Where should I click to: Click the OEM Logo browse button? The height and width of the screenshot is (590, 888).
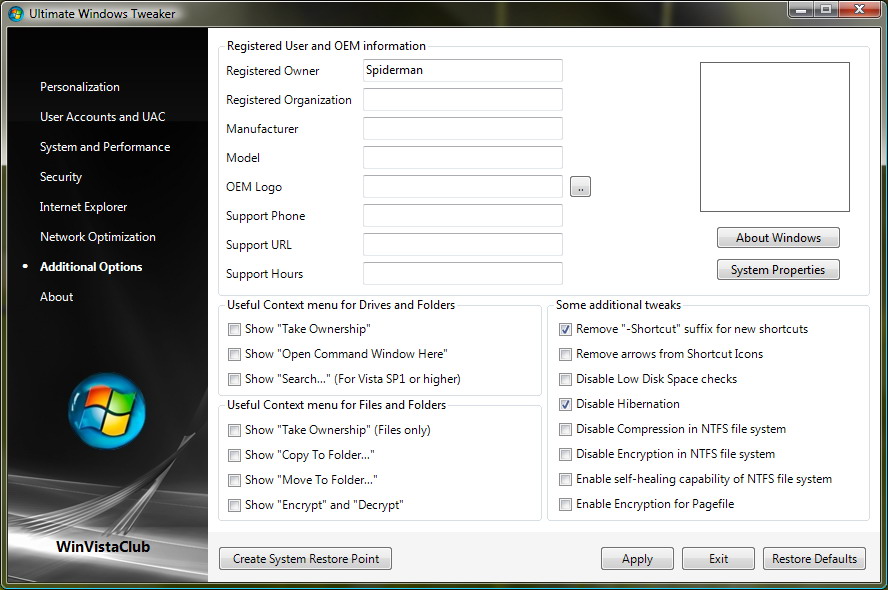point(580,187)
